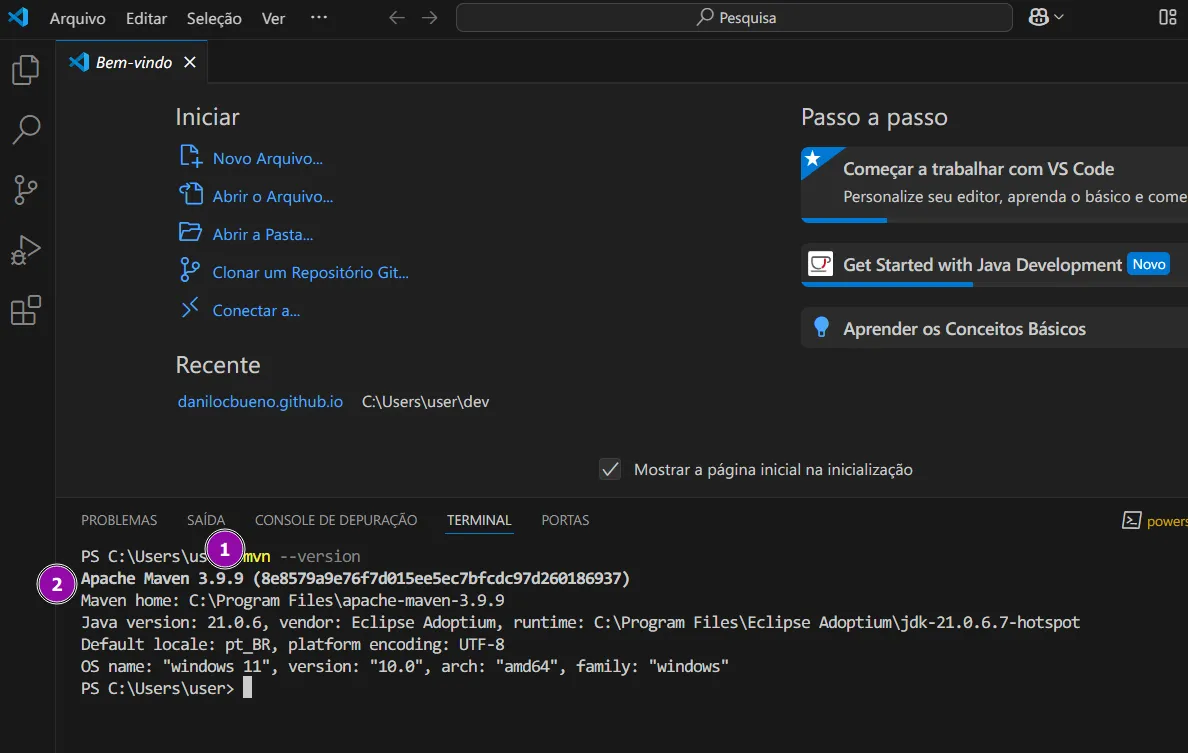
Task: Click the Pesquisa command center field
Action: pyautogui.click(x=735, y=18)
